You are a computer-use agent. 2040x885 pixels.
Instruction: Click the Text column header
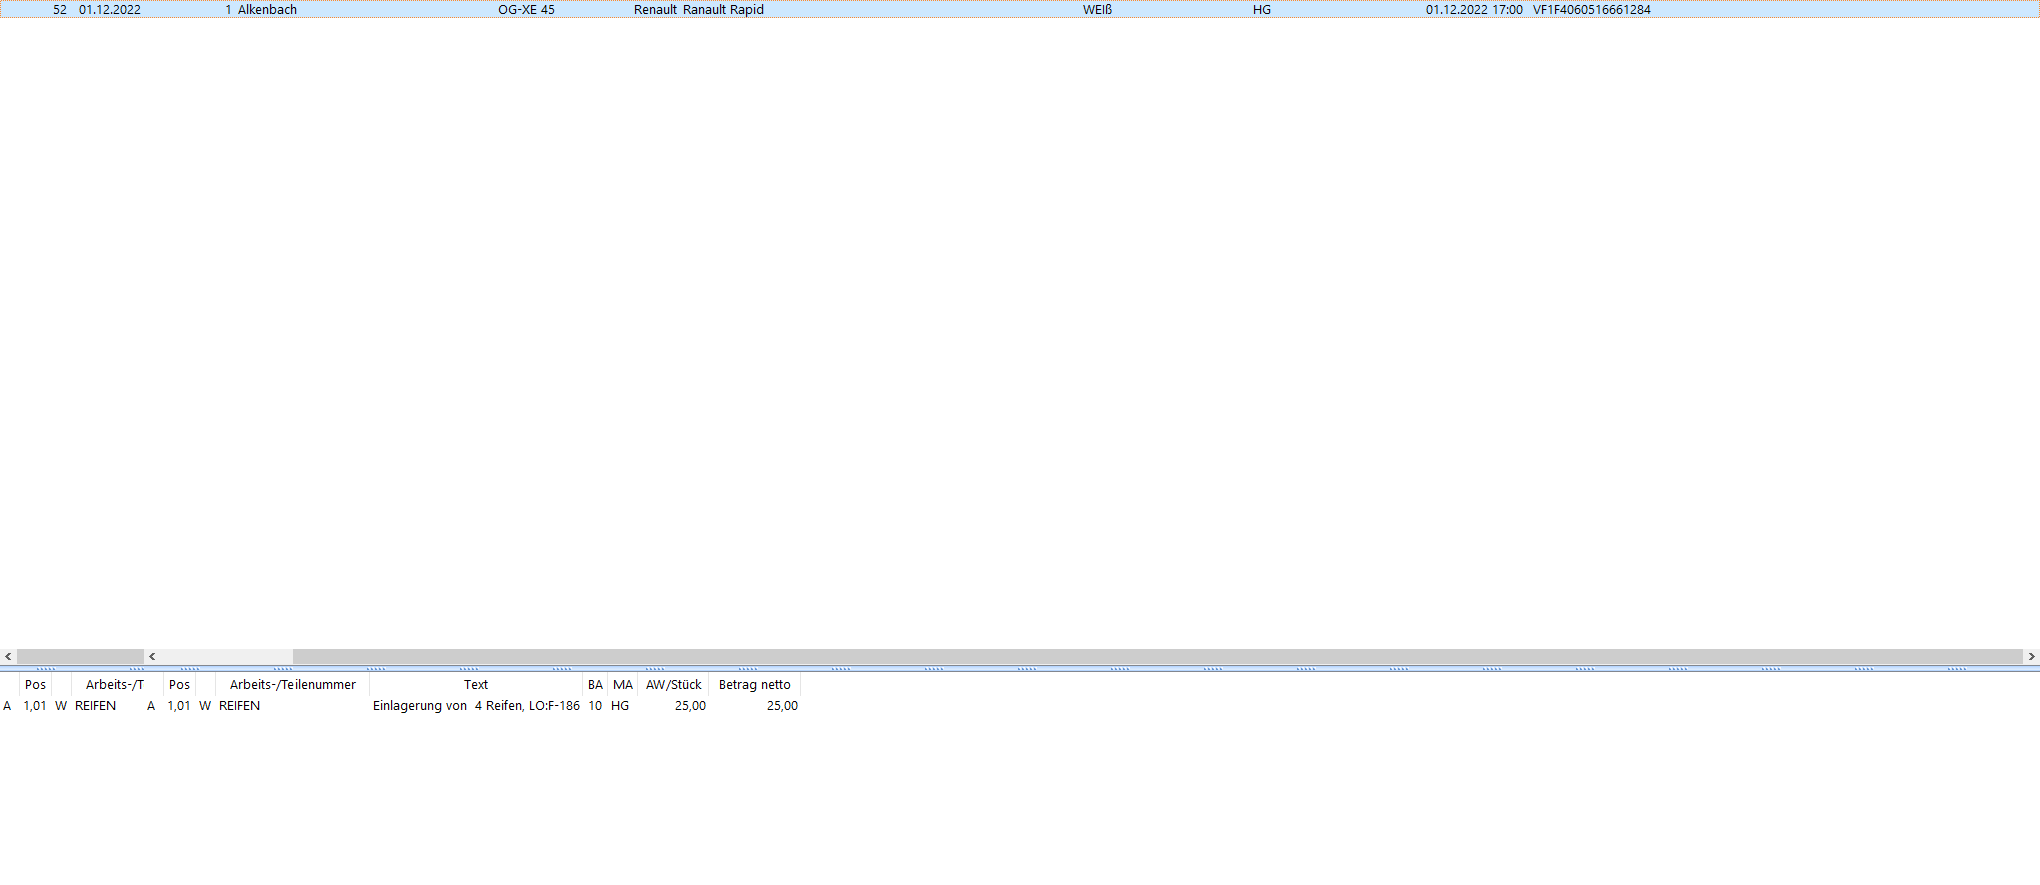pyautogui.click(x=475, y=685)
